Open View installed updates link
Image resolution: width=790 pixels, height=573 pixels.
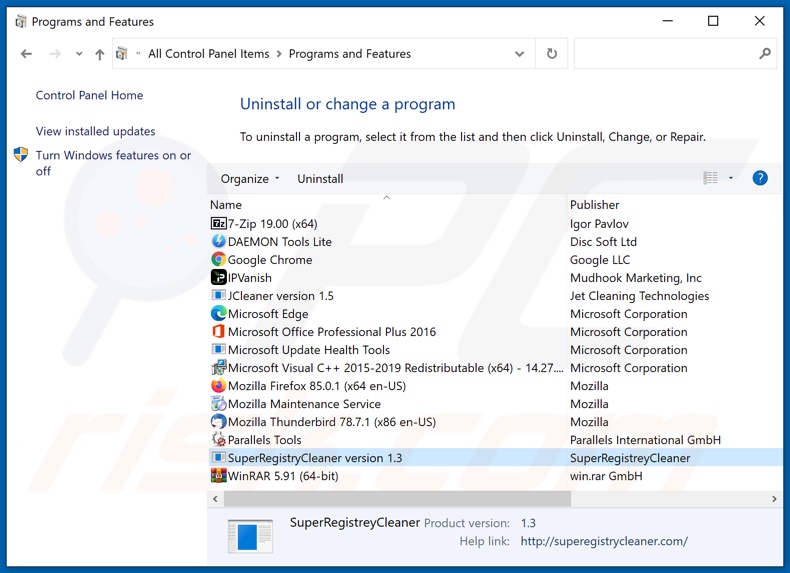[x=95, y=131]
